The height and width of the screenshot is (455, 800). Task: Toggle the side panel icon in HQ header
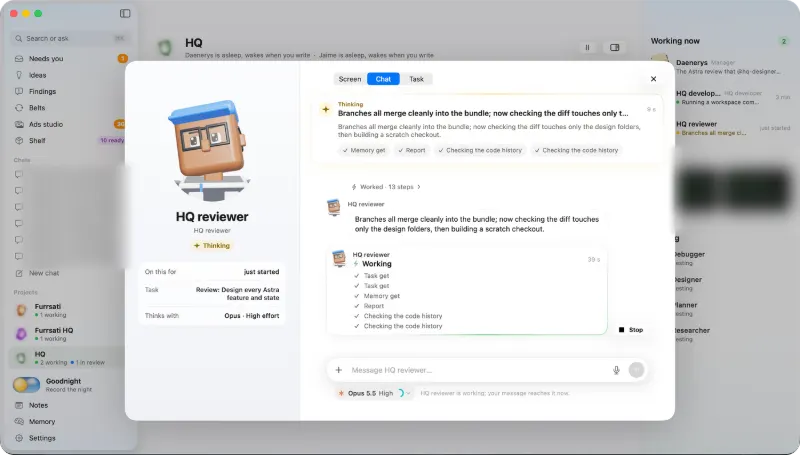tap(614, 47)
